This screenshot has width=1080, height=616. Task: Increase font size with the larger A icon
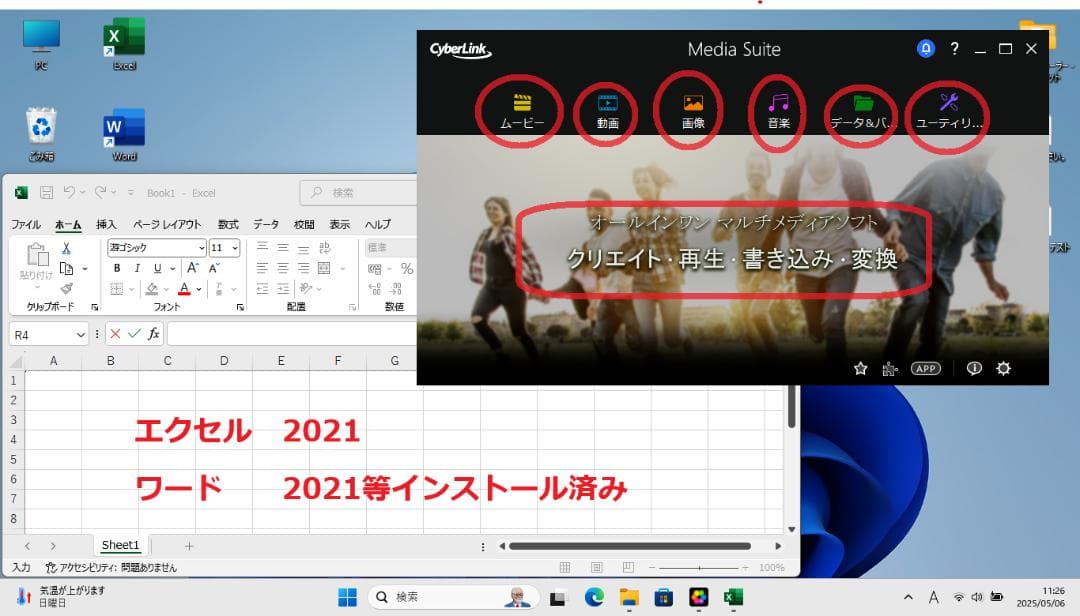pyautogui.click(x=193, y=268)
